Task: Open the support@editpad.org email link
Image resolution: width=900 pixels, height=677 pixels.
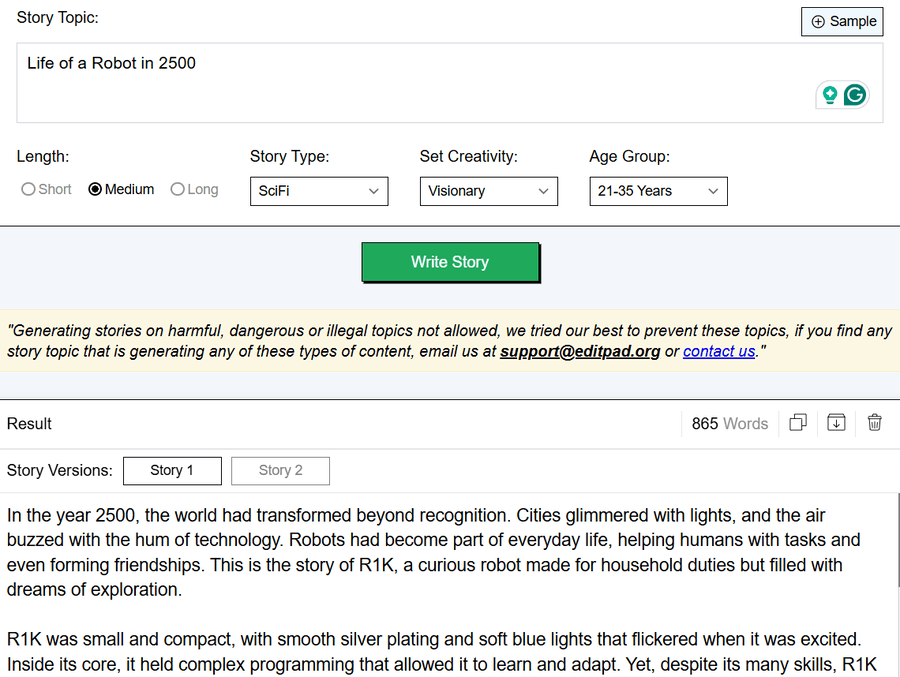Action: click(x=580, y=351)
